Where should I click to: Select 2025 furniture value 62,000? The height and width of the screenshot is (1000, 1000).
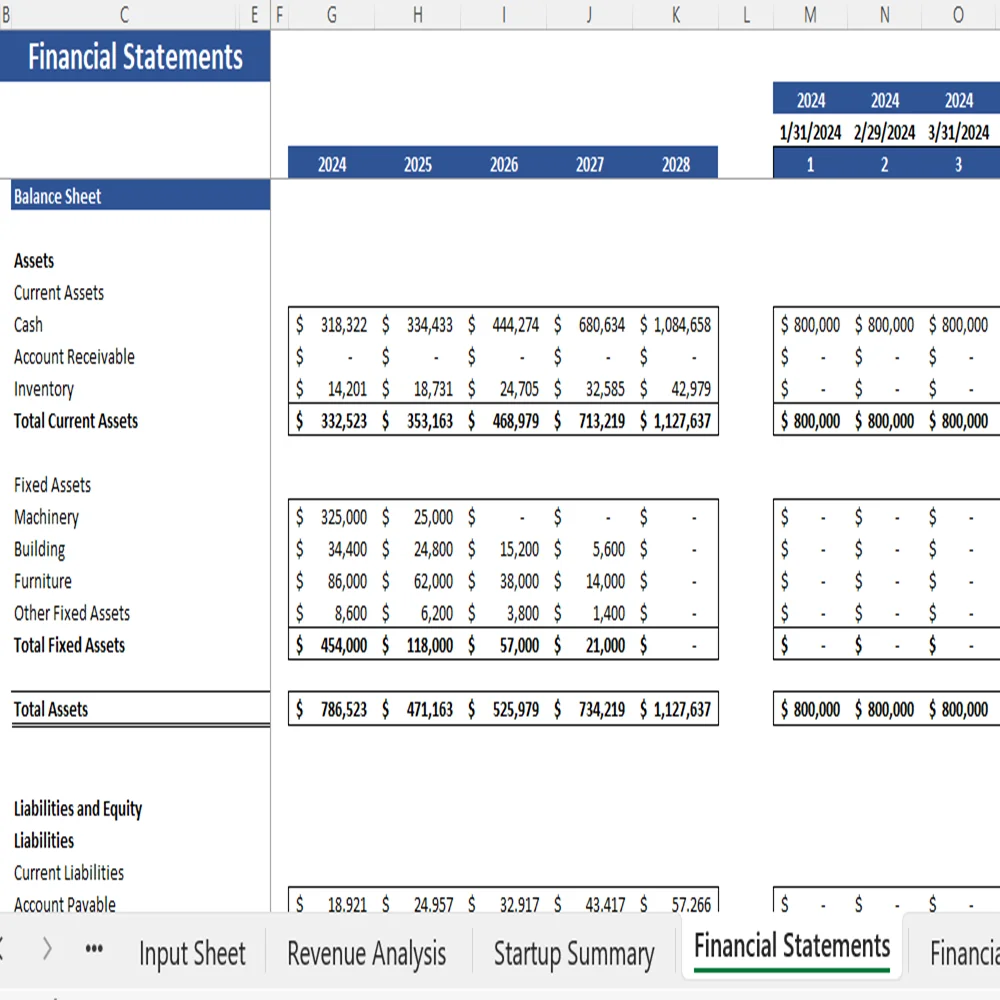click(418, 581)
